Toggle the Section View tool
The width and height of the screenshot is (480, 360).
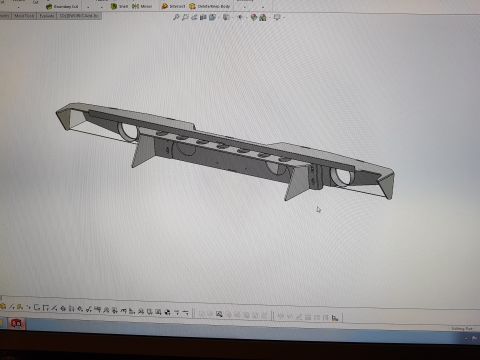tap(203, 17)
